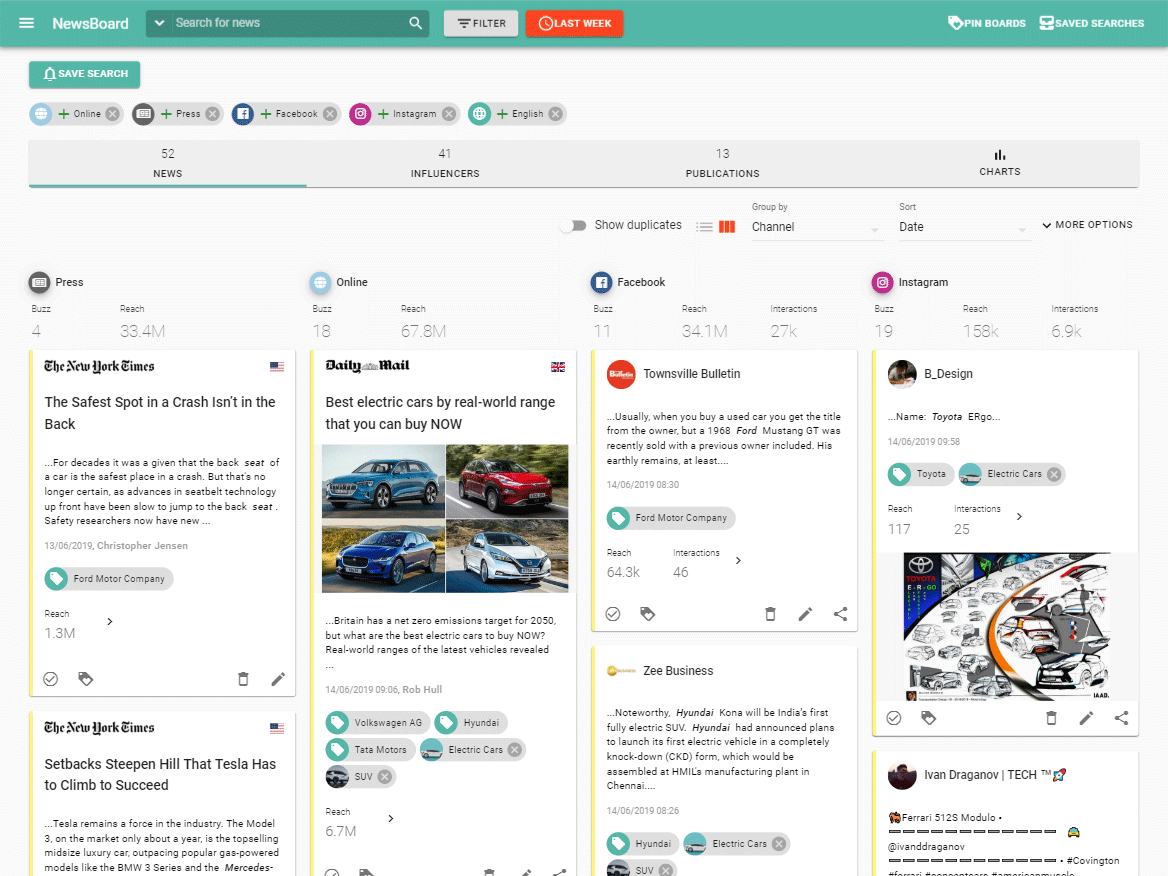Select the card view layout icon

coord(725,226)
